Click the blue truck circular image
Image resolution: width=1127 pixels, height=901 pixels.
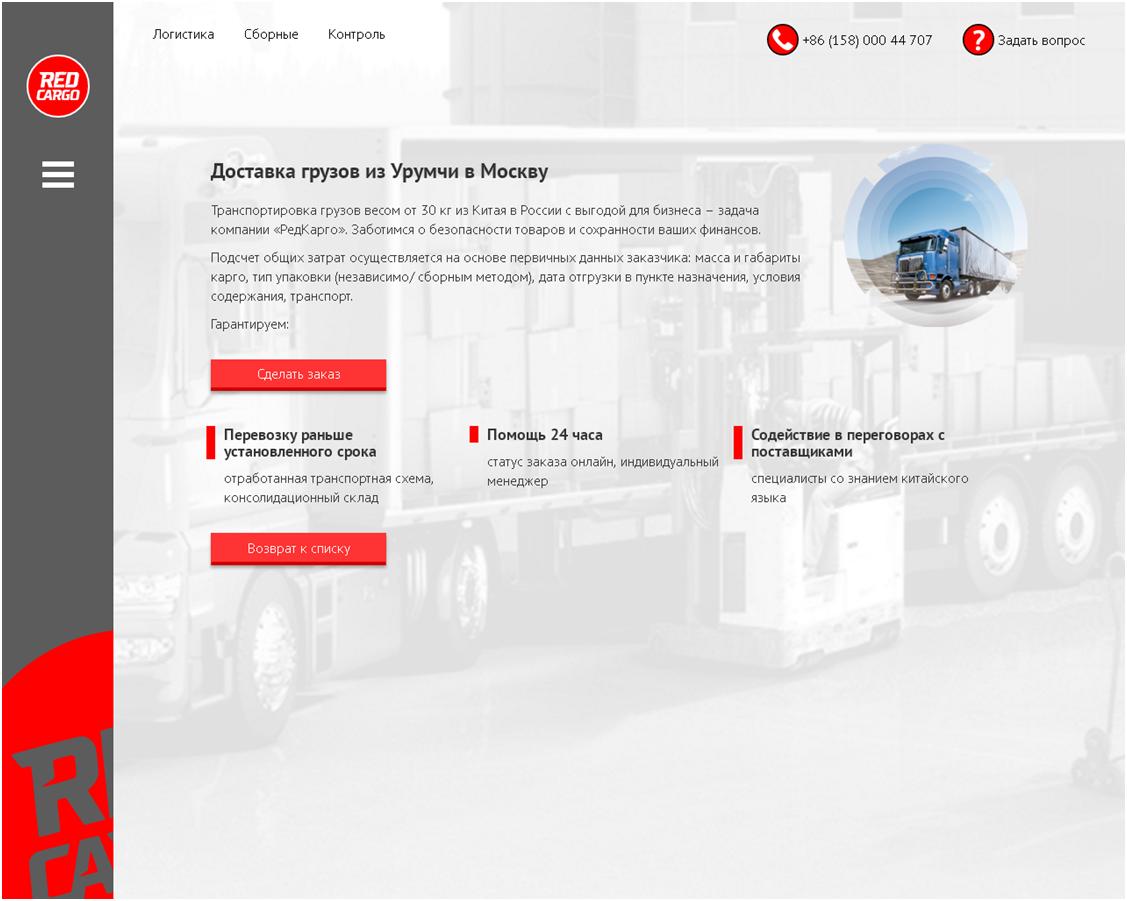point(935,235)
